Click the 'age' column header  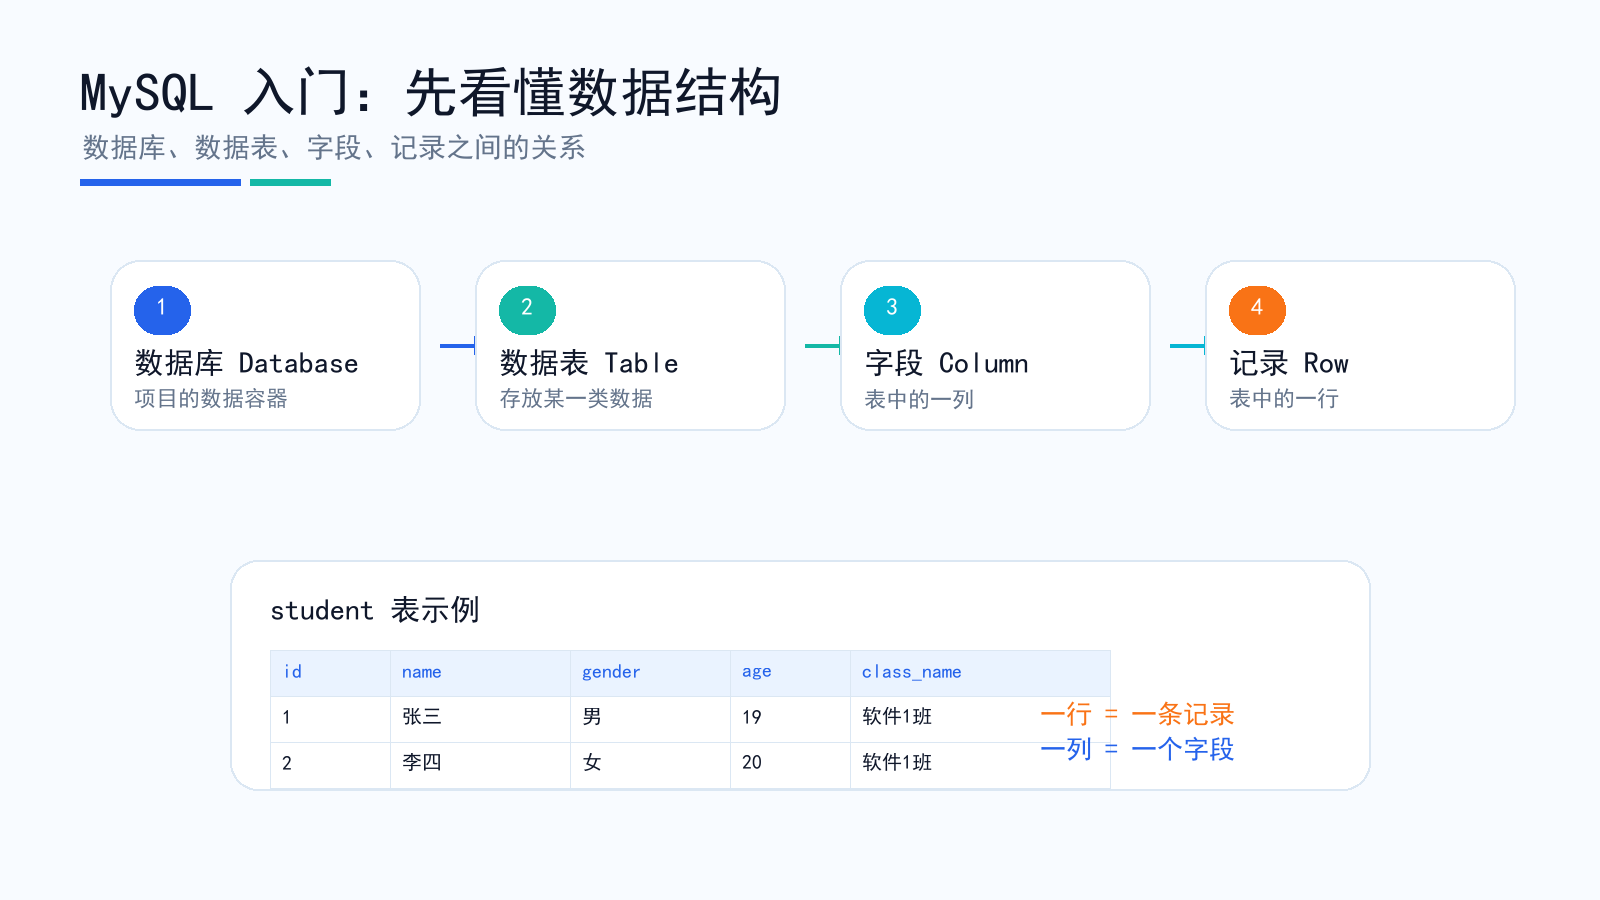pos(790,673)
